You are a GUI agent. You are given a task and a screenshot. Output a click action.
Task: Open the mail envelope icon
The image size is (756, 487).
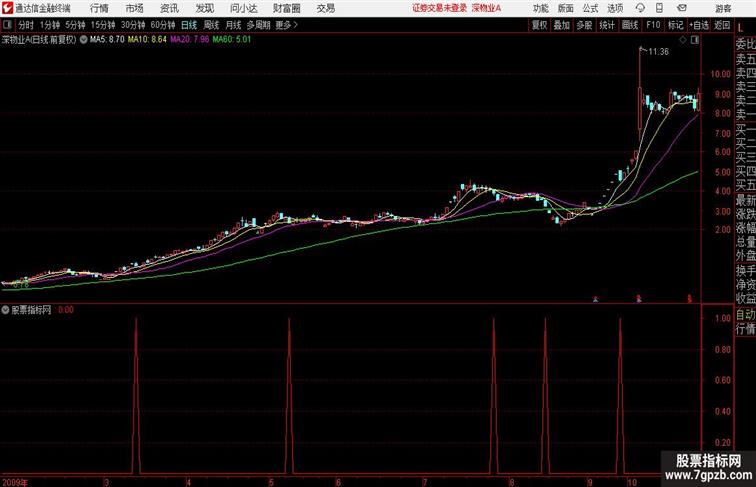pos(682,8)
